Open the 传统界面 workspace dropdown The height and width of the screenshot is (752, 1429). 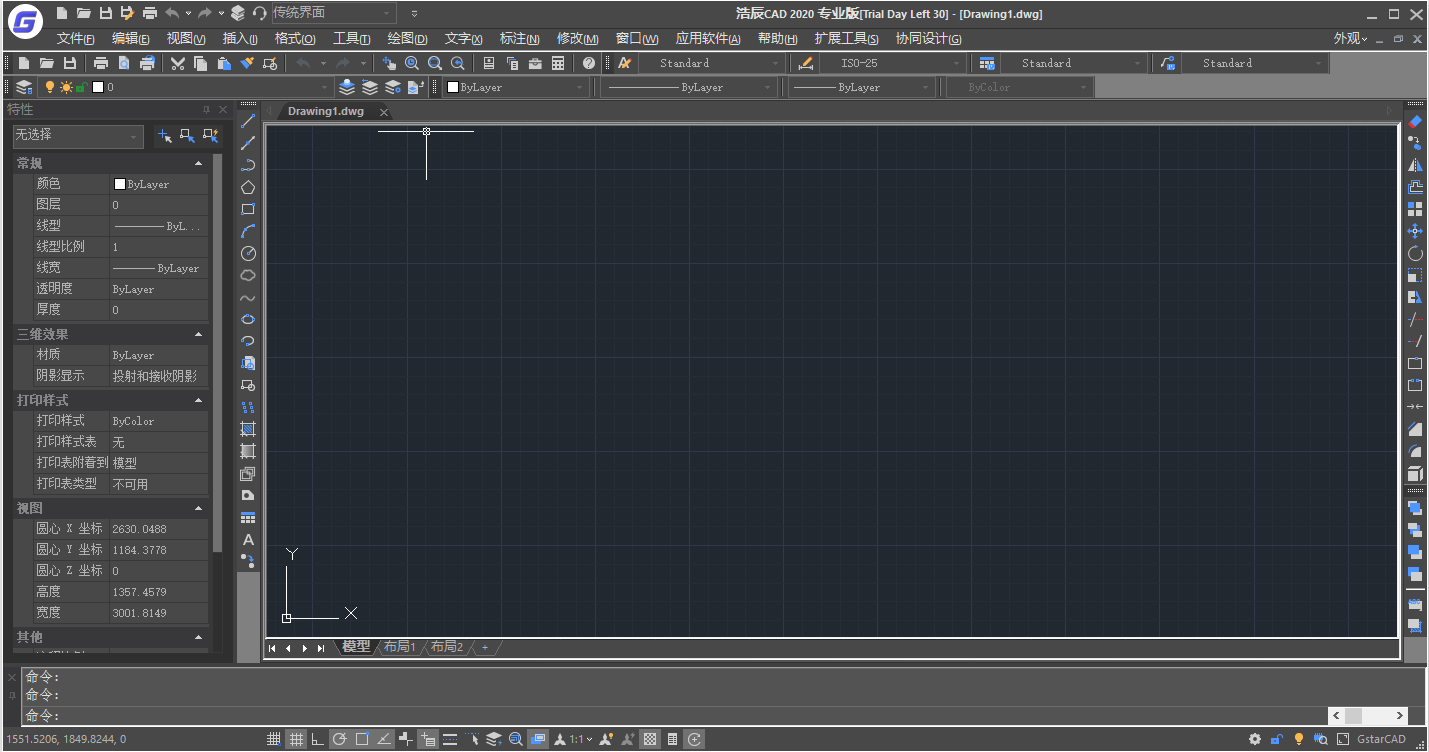[333, 13]
